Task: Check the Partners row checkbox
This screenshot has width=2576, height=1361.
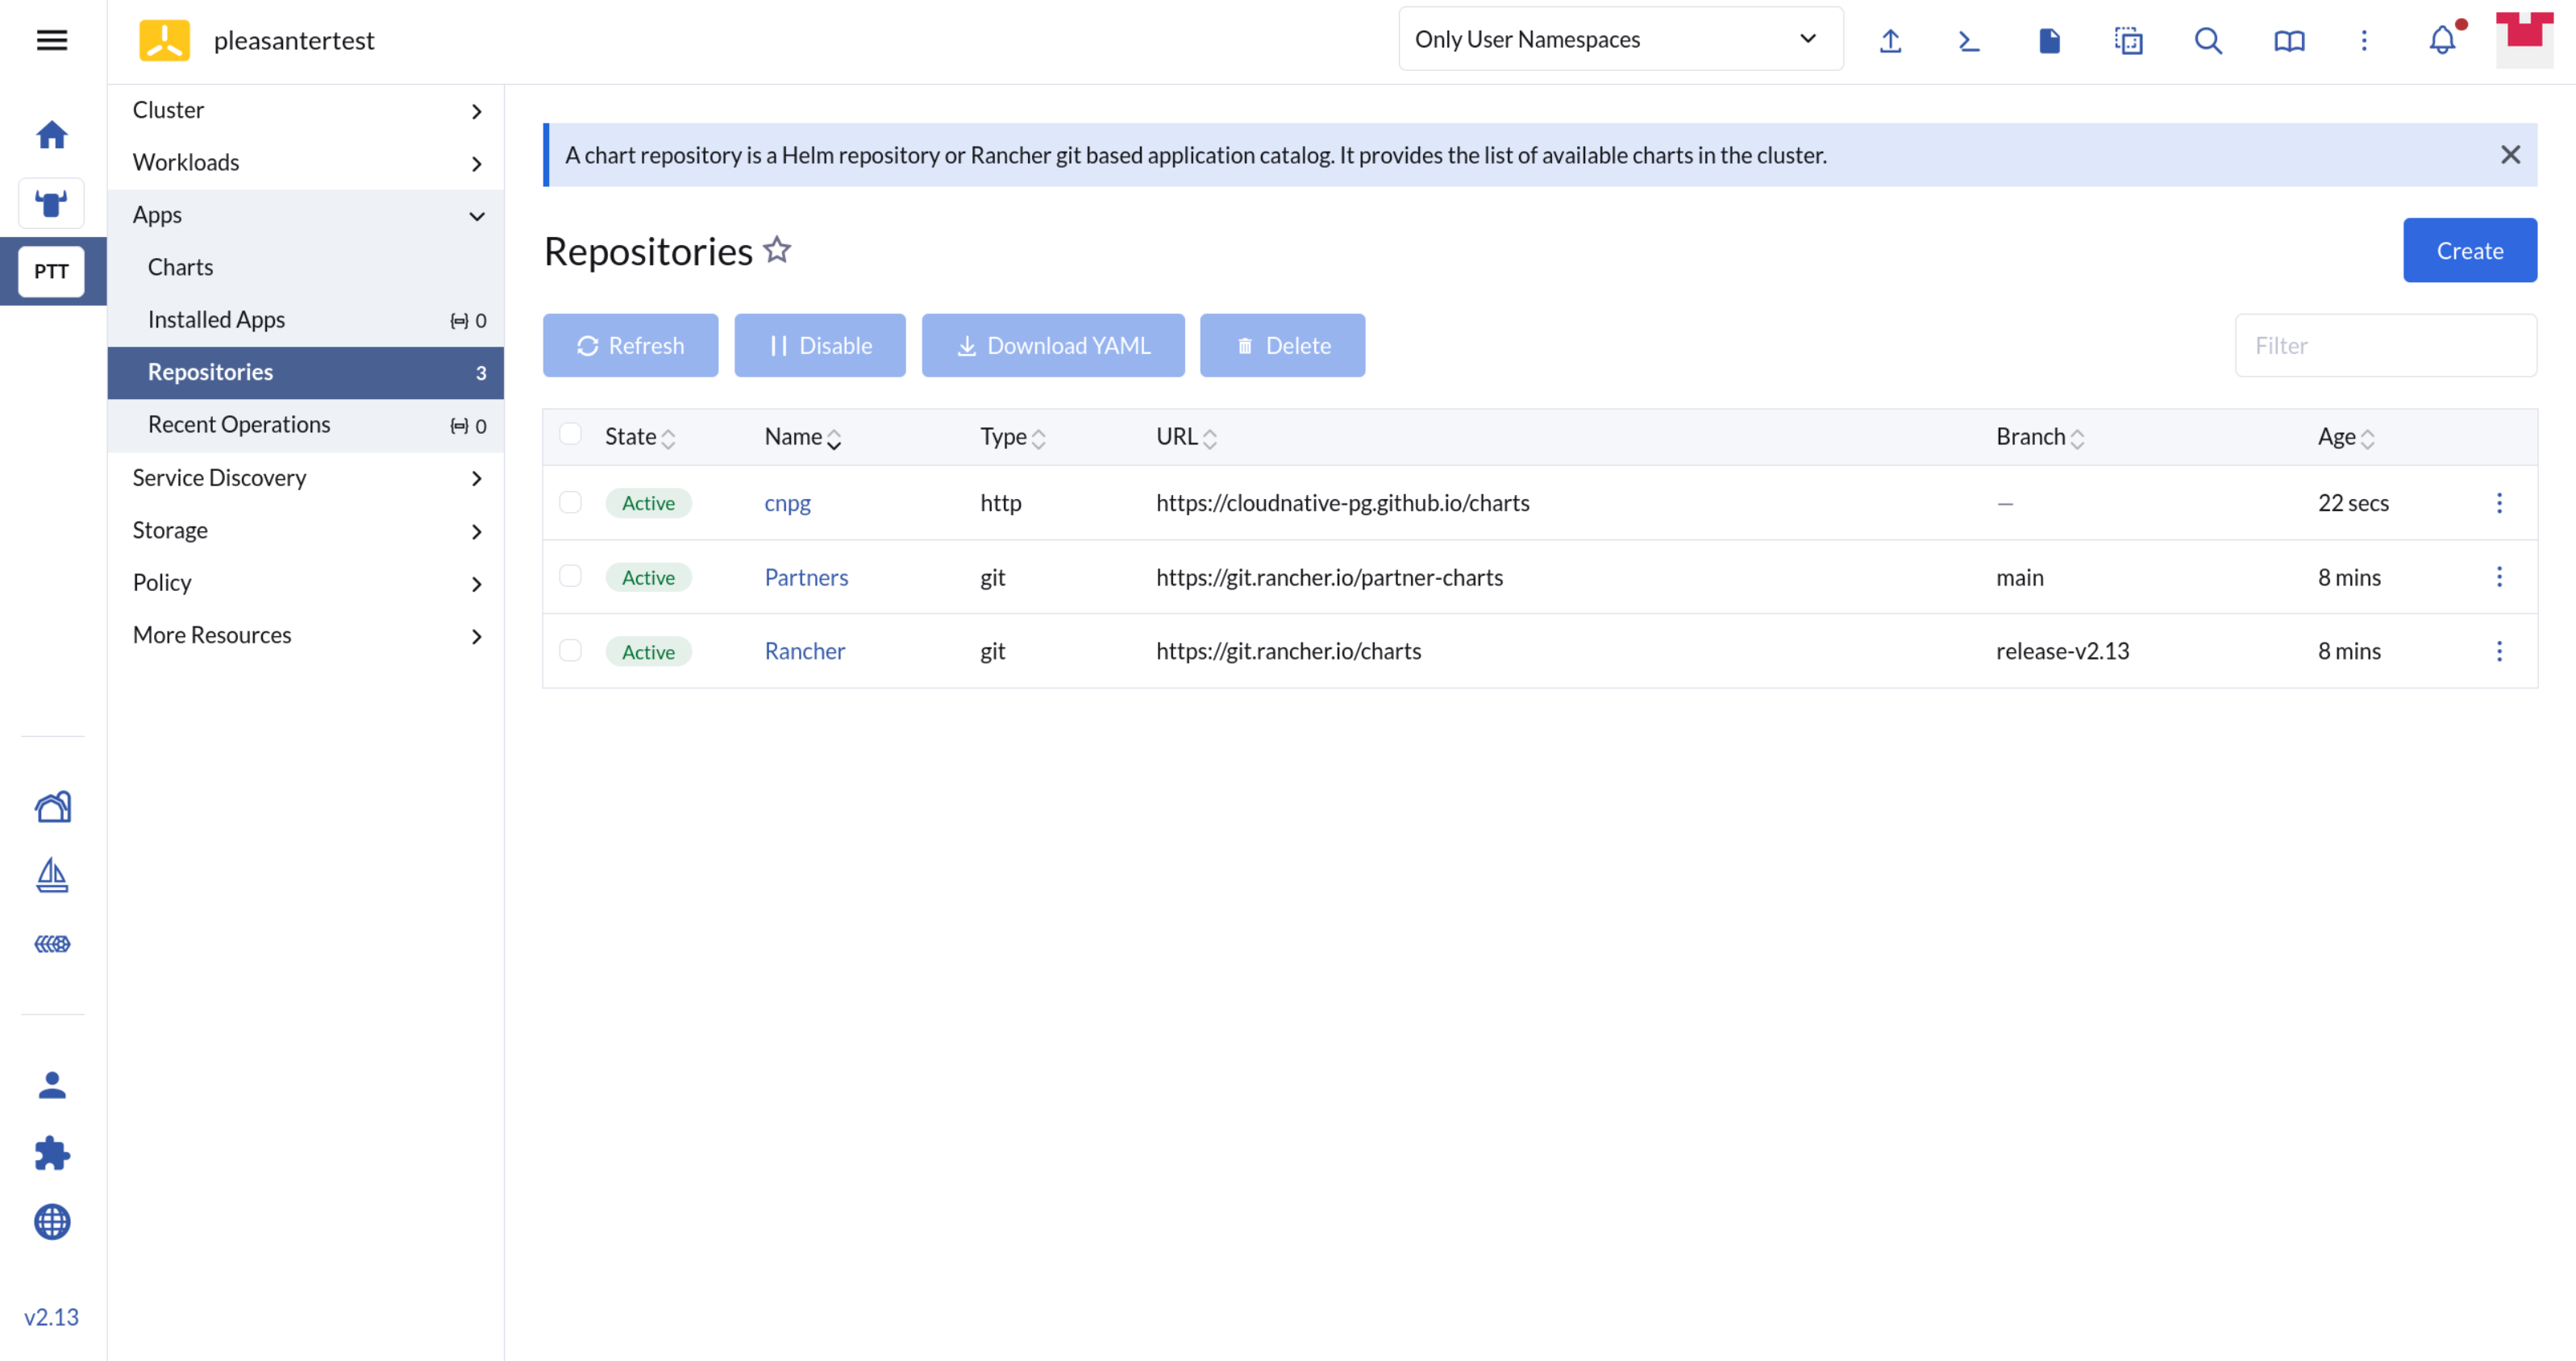Action: 570,576
